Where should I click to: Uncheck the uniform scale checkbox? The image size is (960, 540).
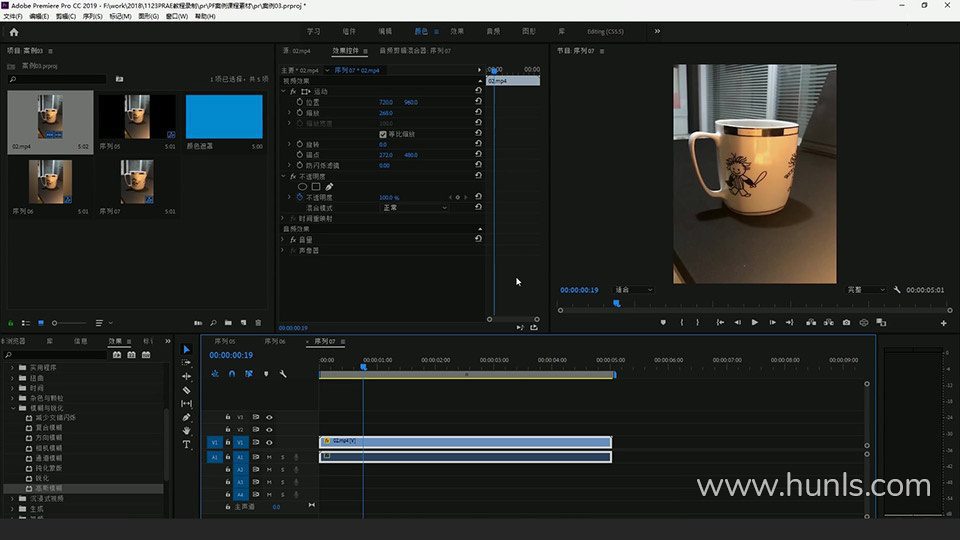click(x=383, y=134)
